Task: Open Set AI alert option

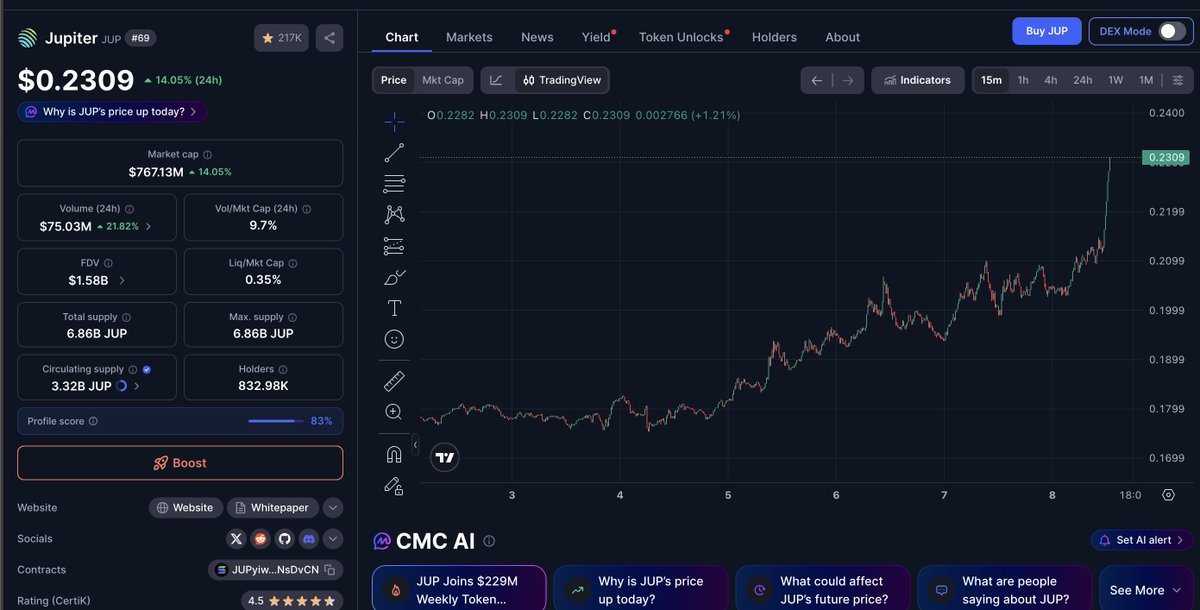Action: coord(1142,540)
